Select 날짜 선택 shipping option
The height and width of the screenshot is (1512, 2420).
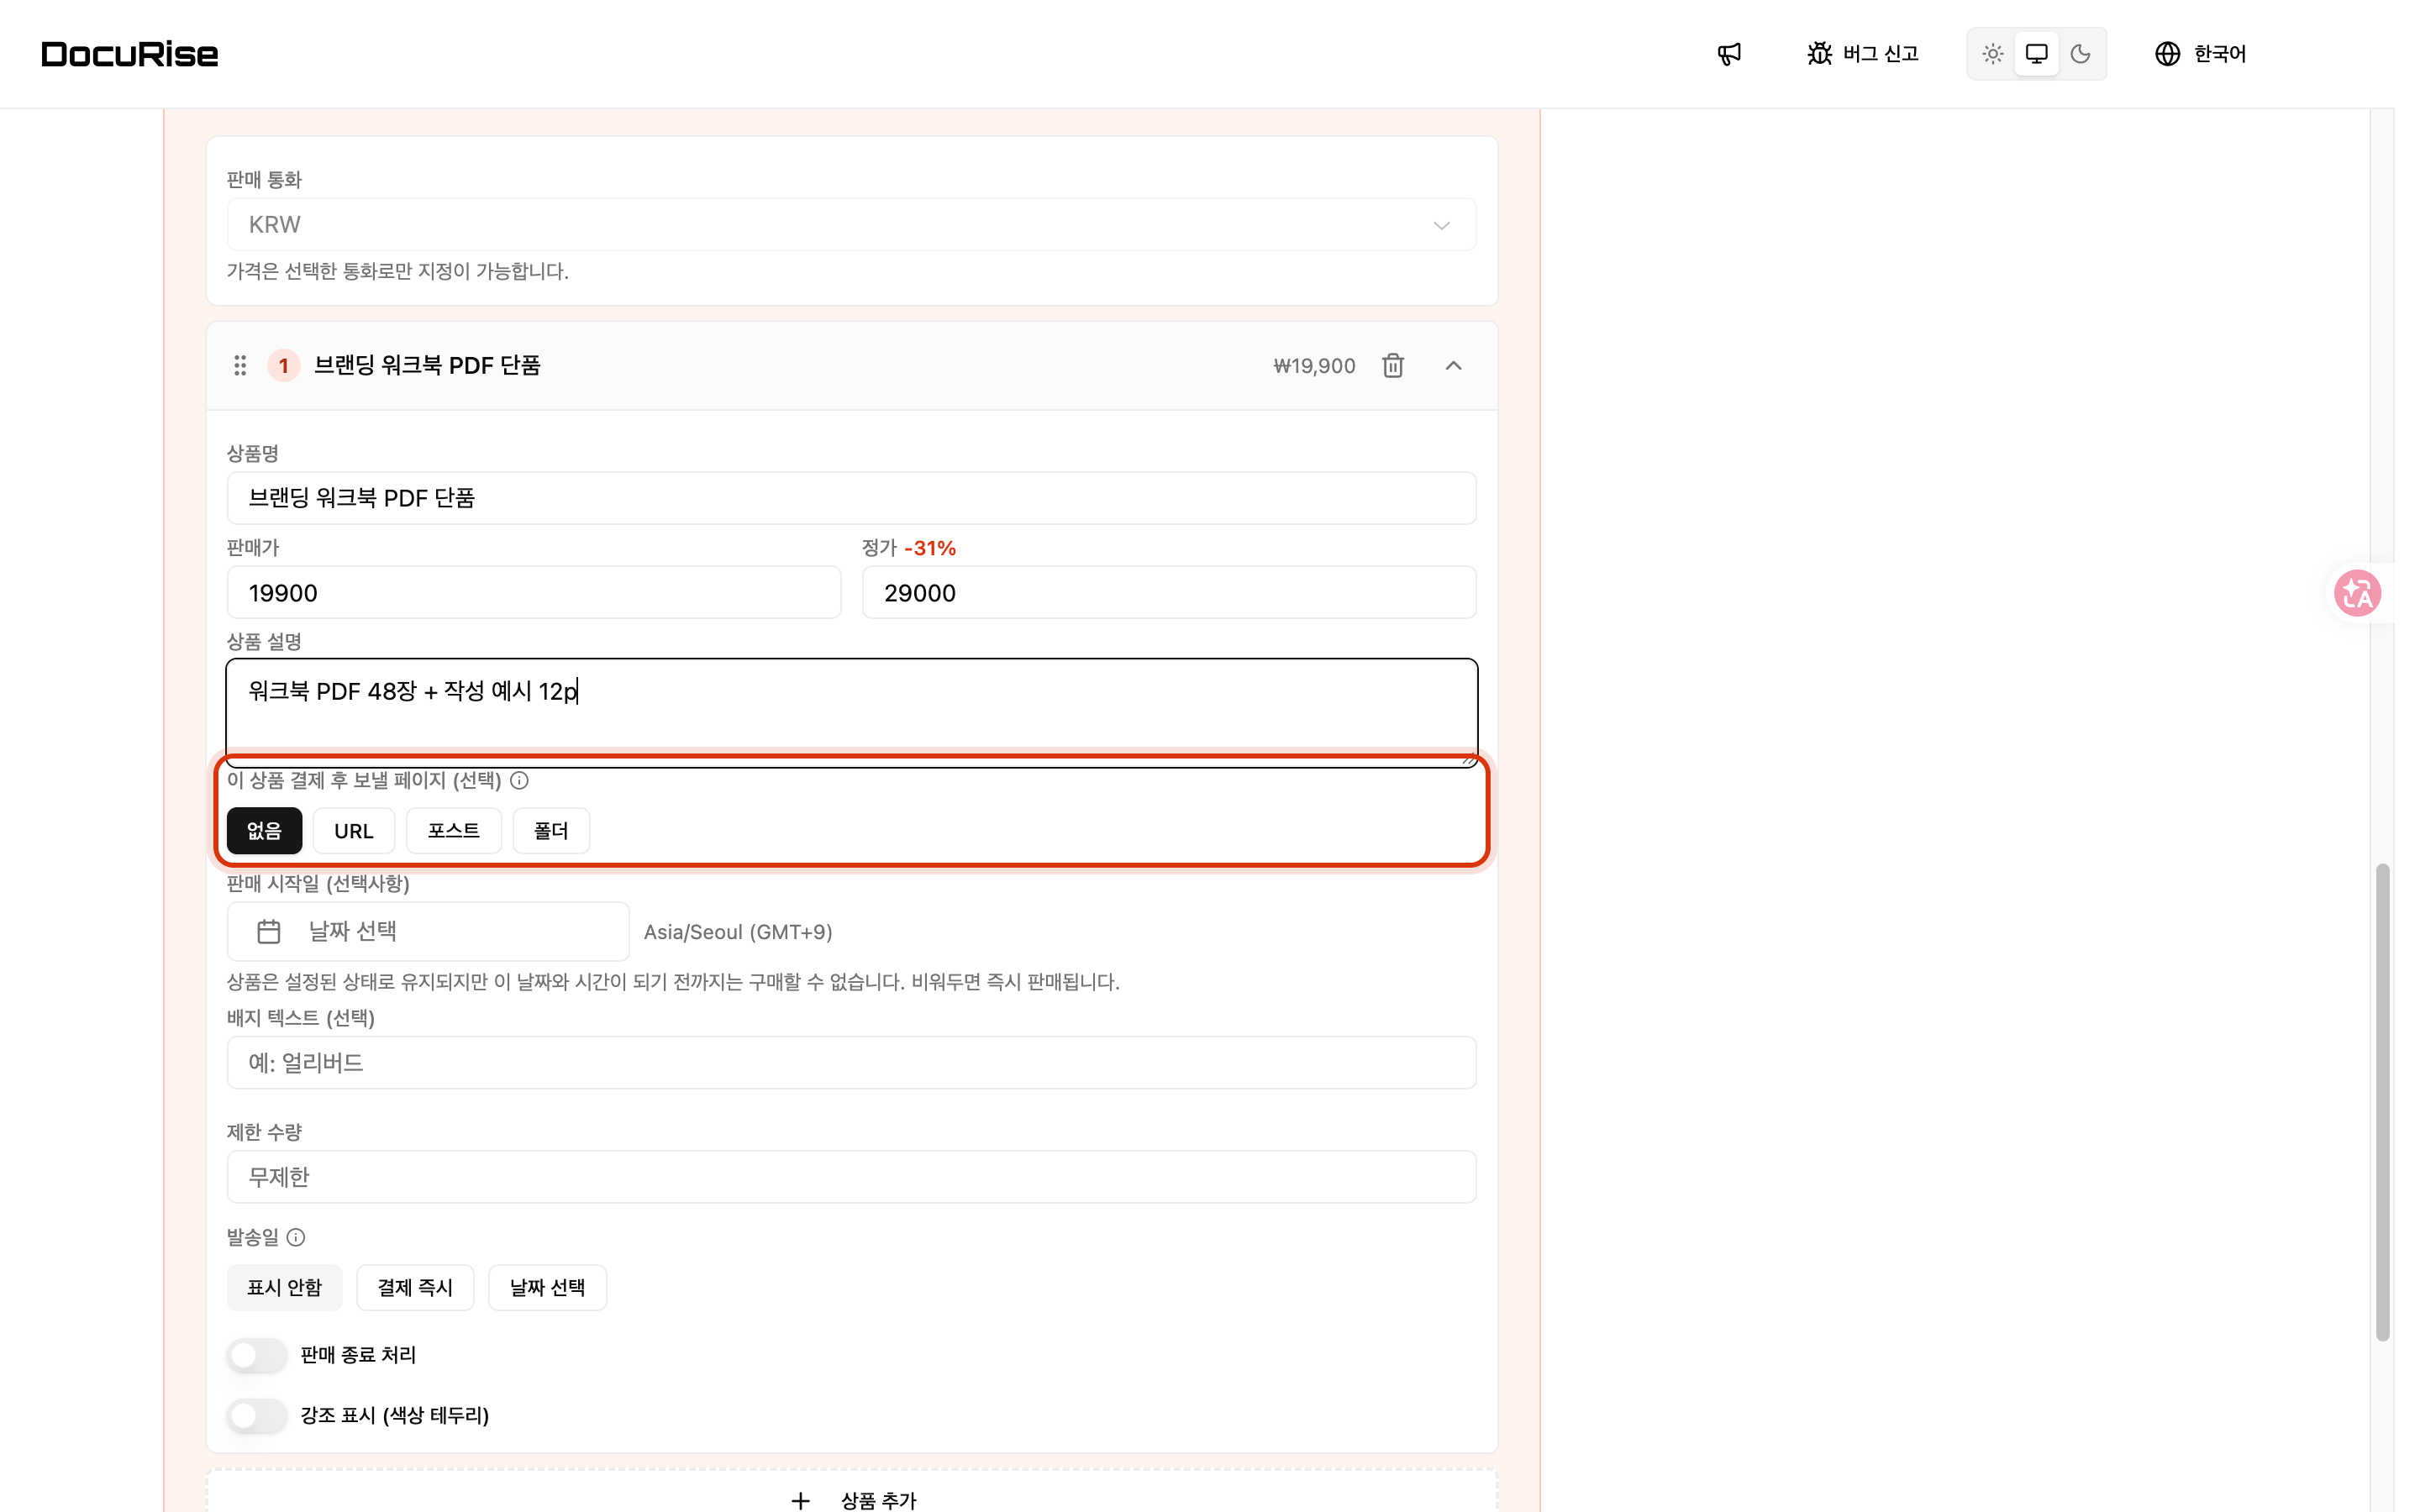pos(547,1288)
